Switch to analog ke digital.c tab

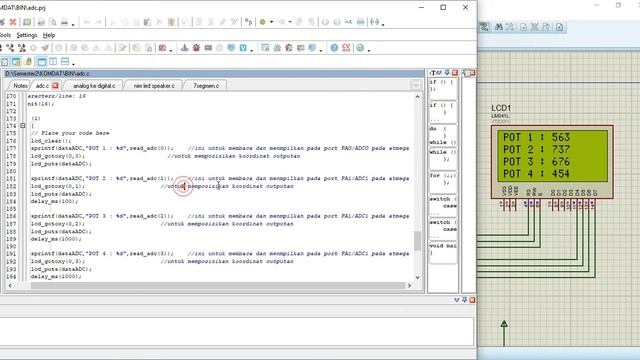coord(94,86)
